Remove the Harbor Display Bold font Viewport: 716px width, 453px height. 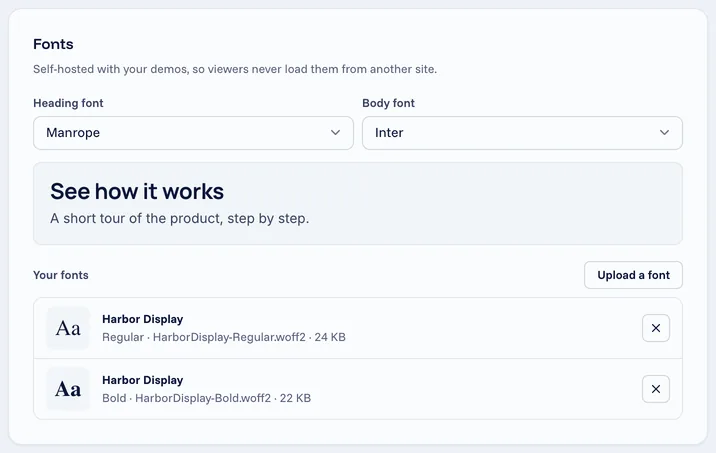click(656, 389)
